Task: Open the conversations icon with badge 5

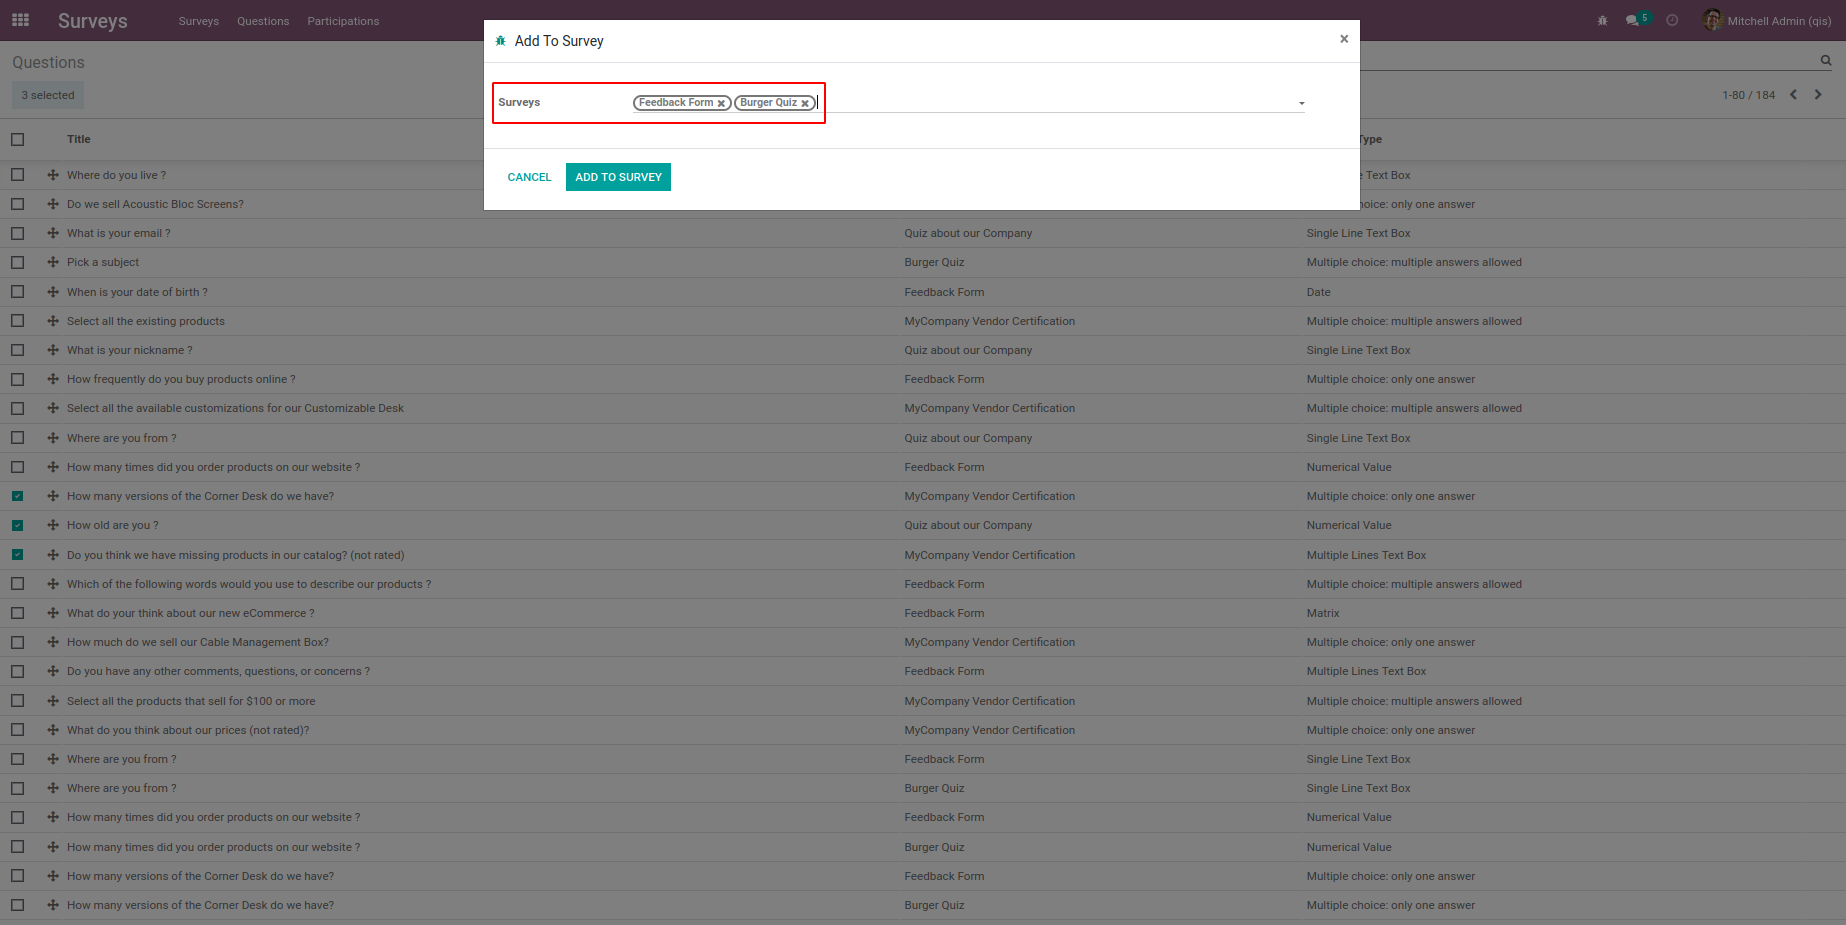Action: [1637, 20]
